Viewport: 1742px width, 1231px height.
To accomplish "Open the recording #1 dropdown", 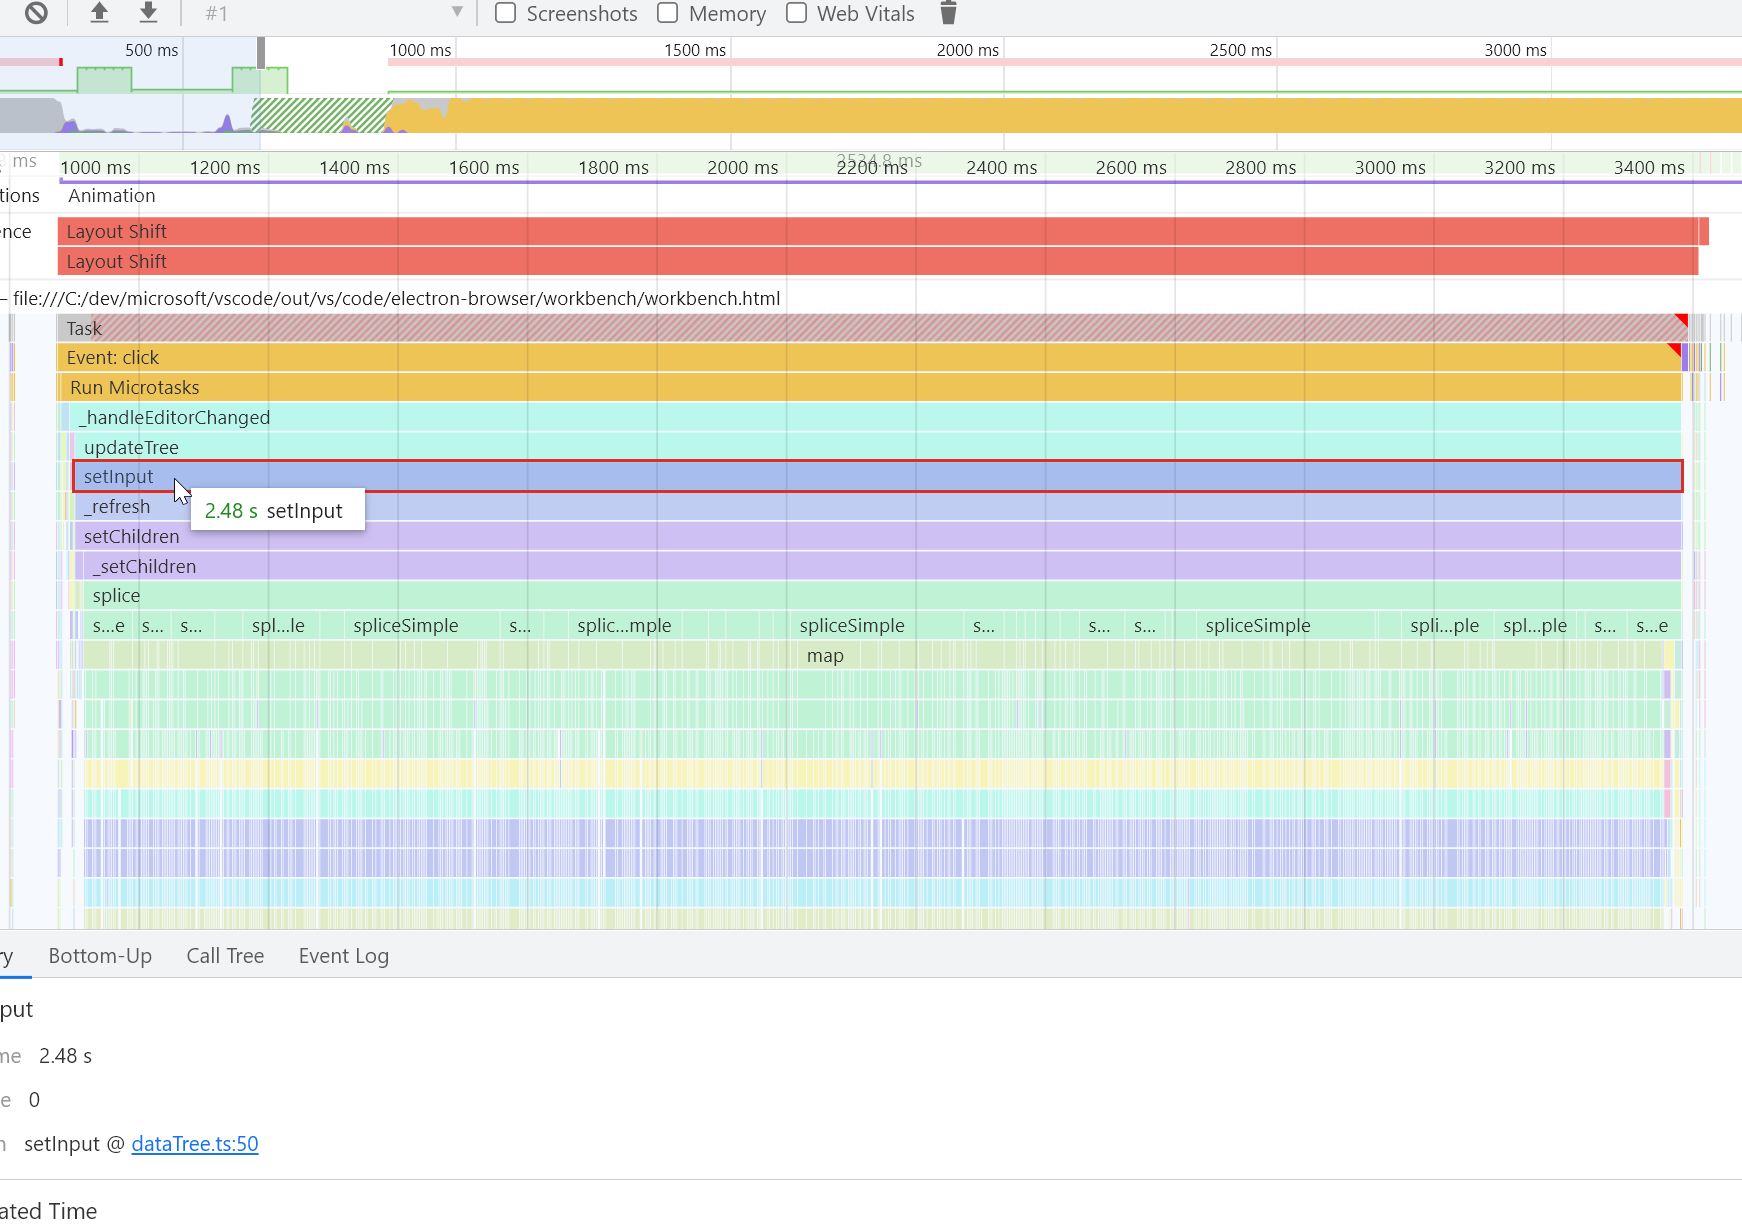I will [x=334, y=13].
